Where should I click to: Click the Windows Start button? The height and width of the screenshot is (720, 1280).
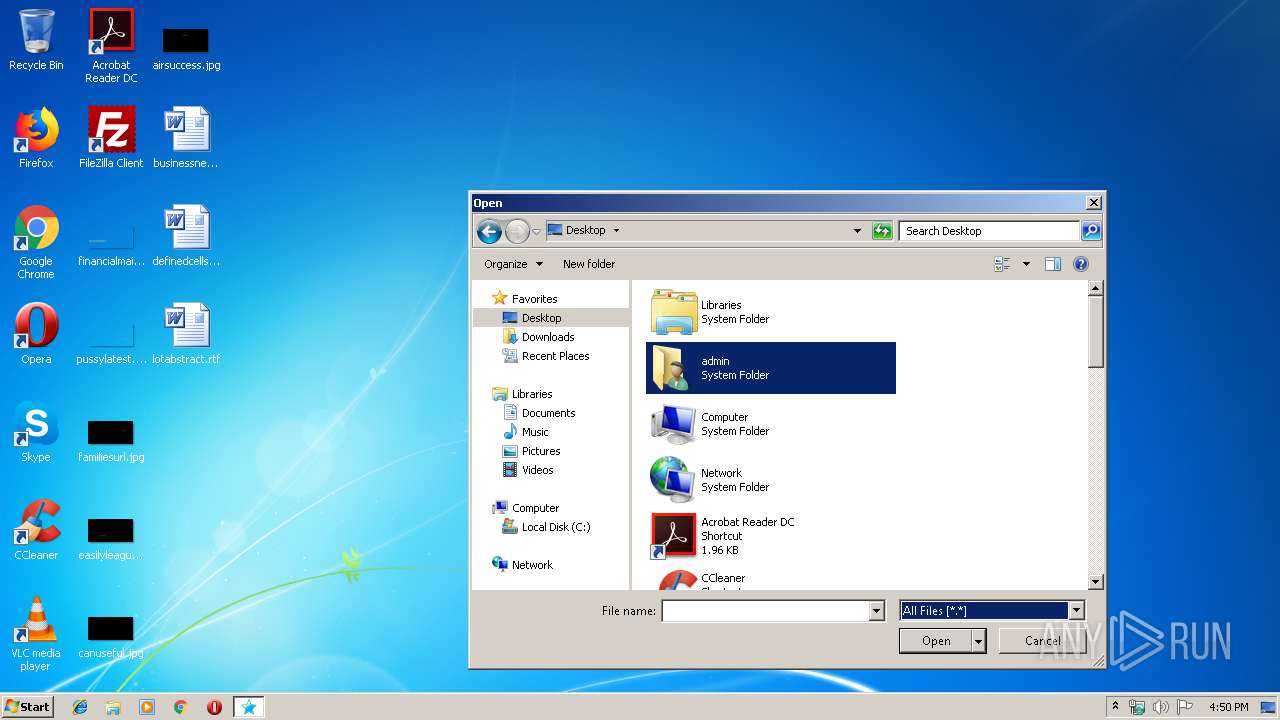click(x=27, y=707)
